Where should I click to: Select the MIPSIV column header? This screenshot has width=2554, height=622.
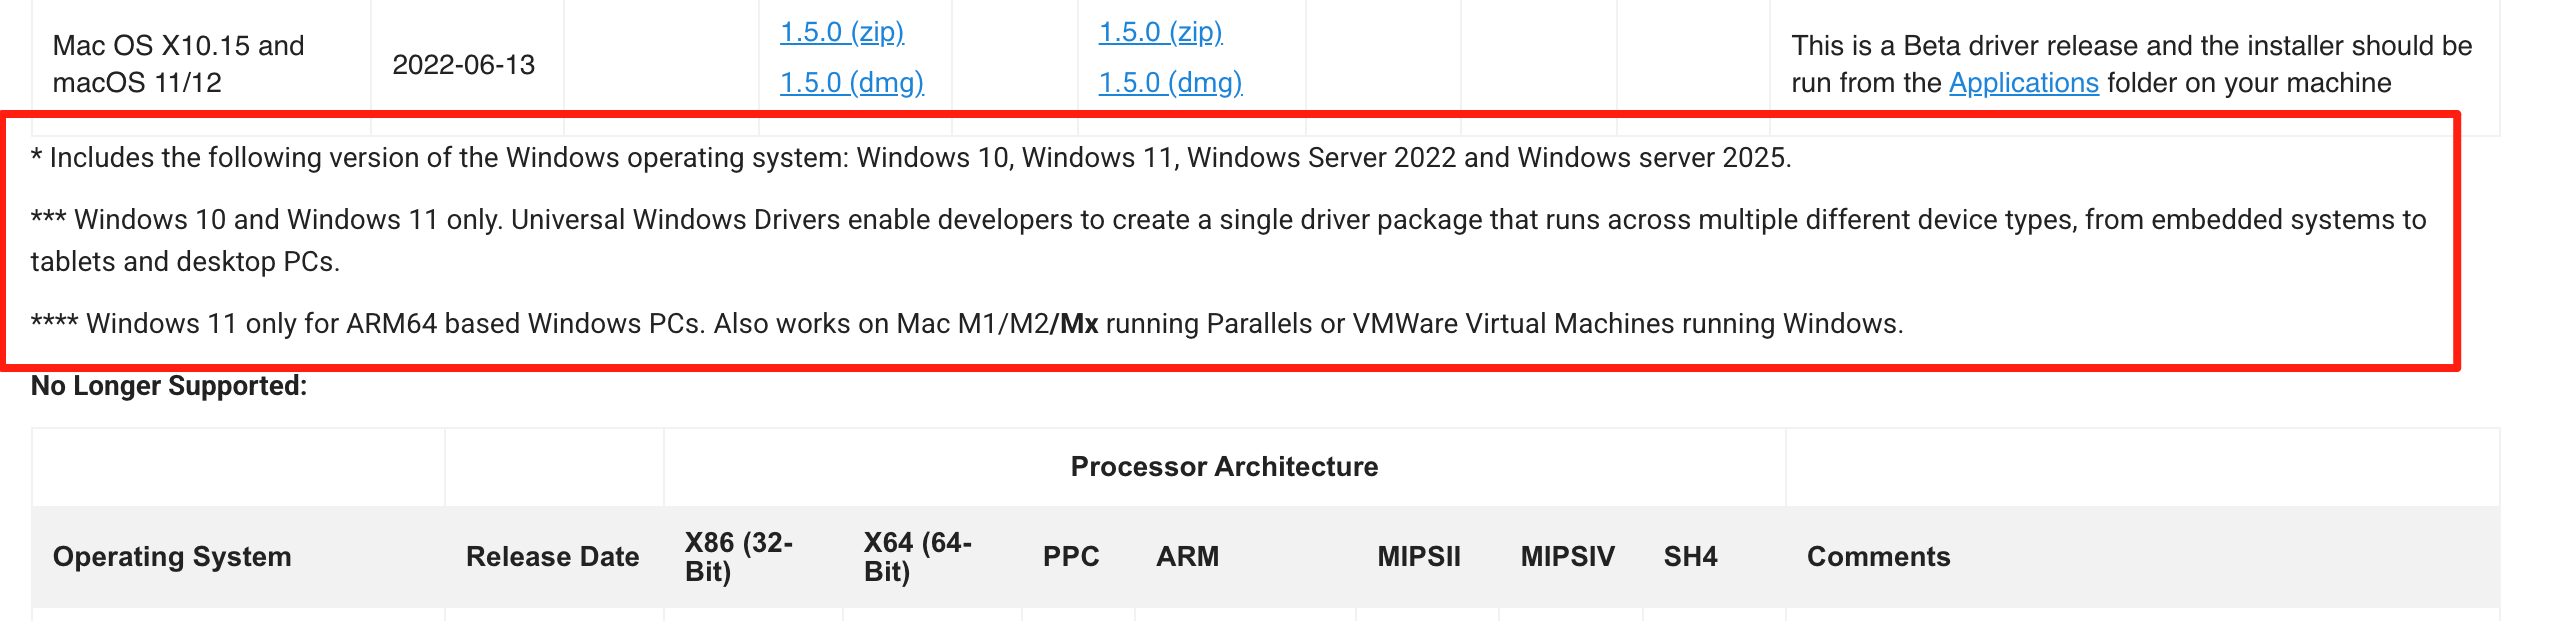coord(1567,557)
